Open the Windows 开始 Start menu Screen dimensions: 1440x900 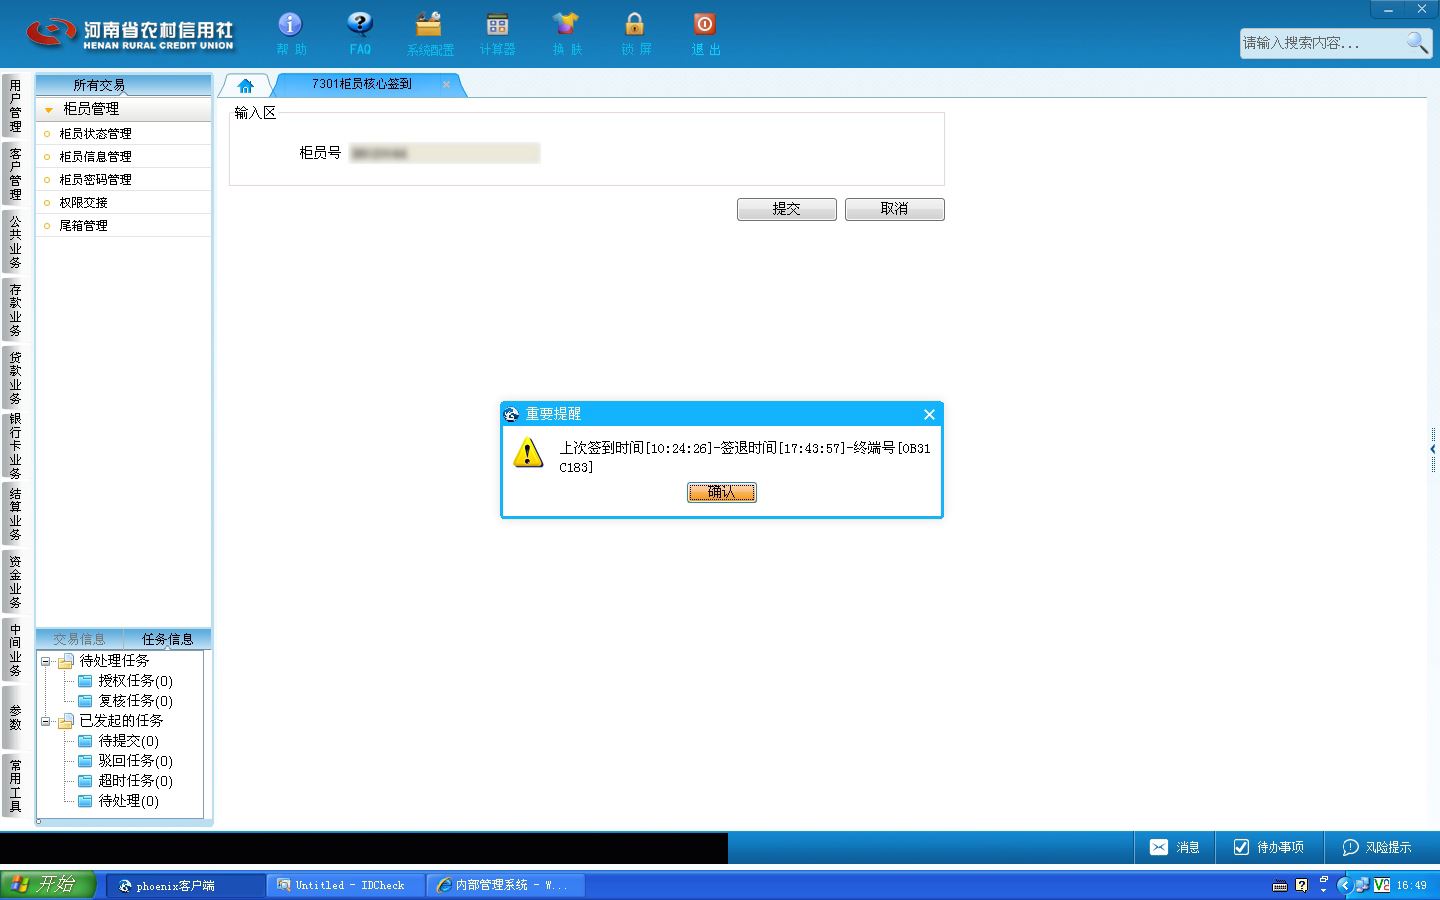48,885
